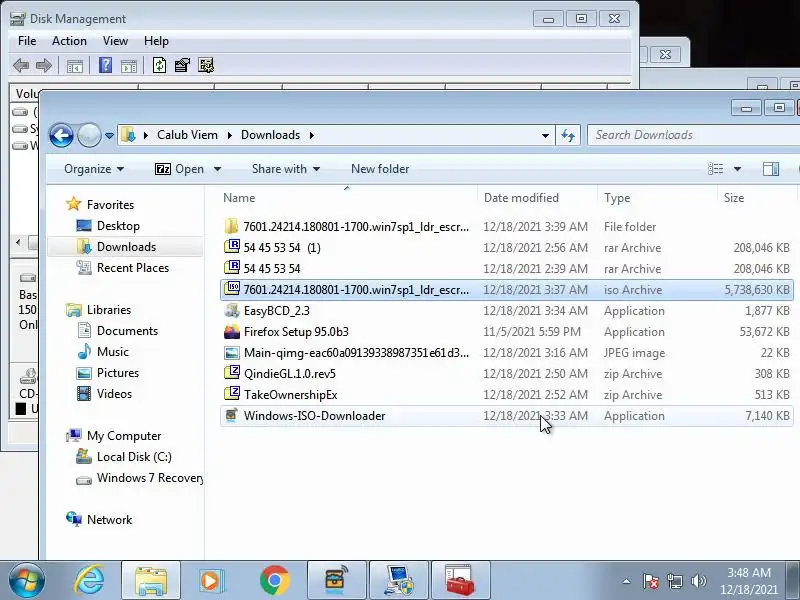800x600 pixels.
Task: Open recent pages dropdown beside nav arrows
Action: pyautogui.click(x=109, y=136)
